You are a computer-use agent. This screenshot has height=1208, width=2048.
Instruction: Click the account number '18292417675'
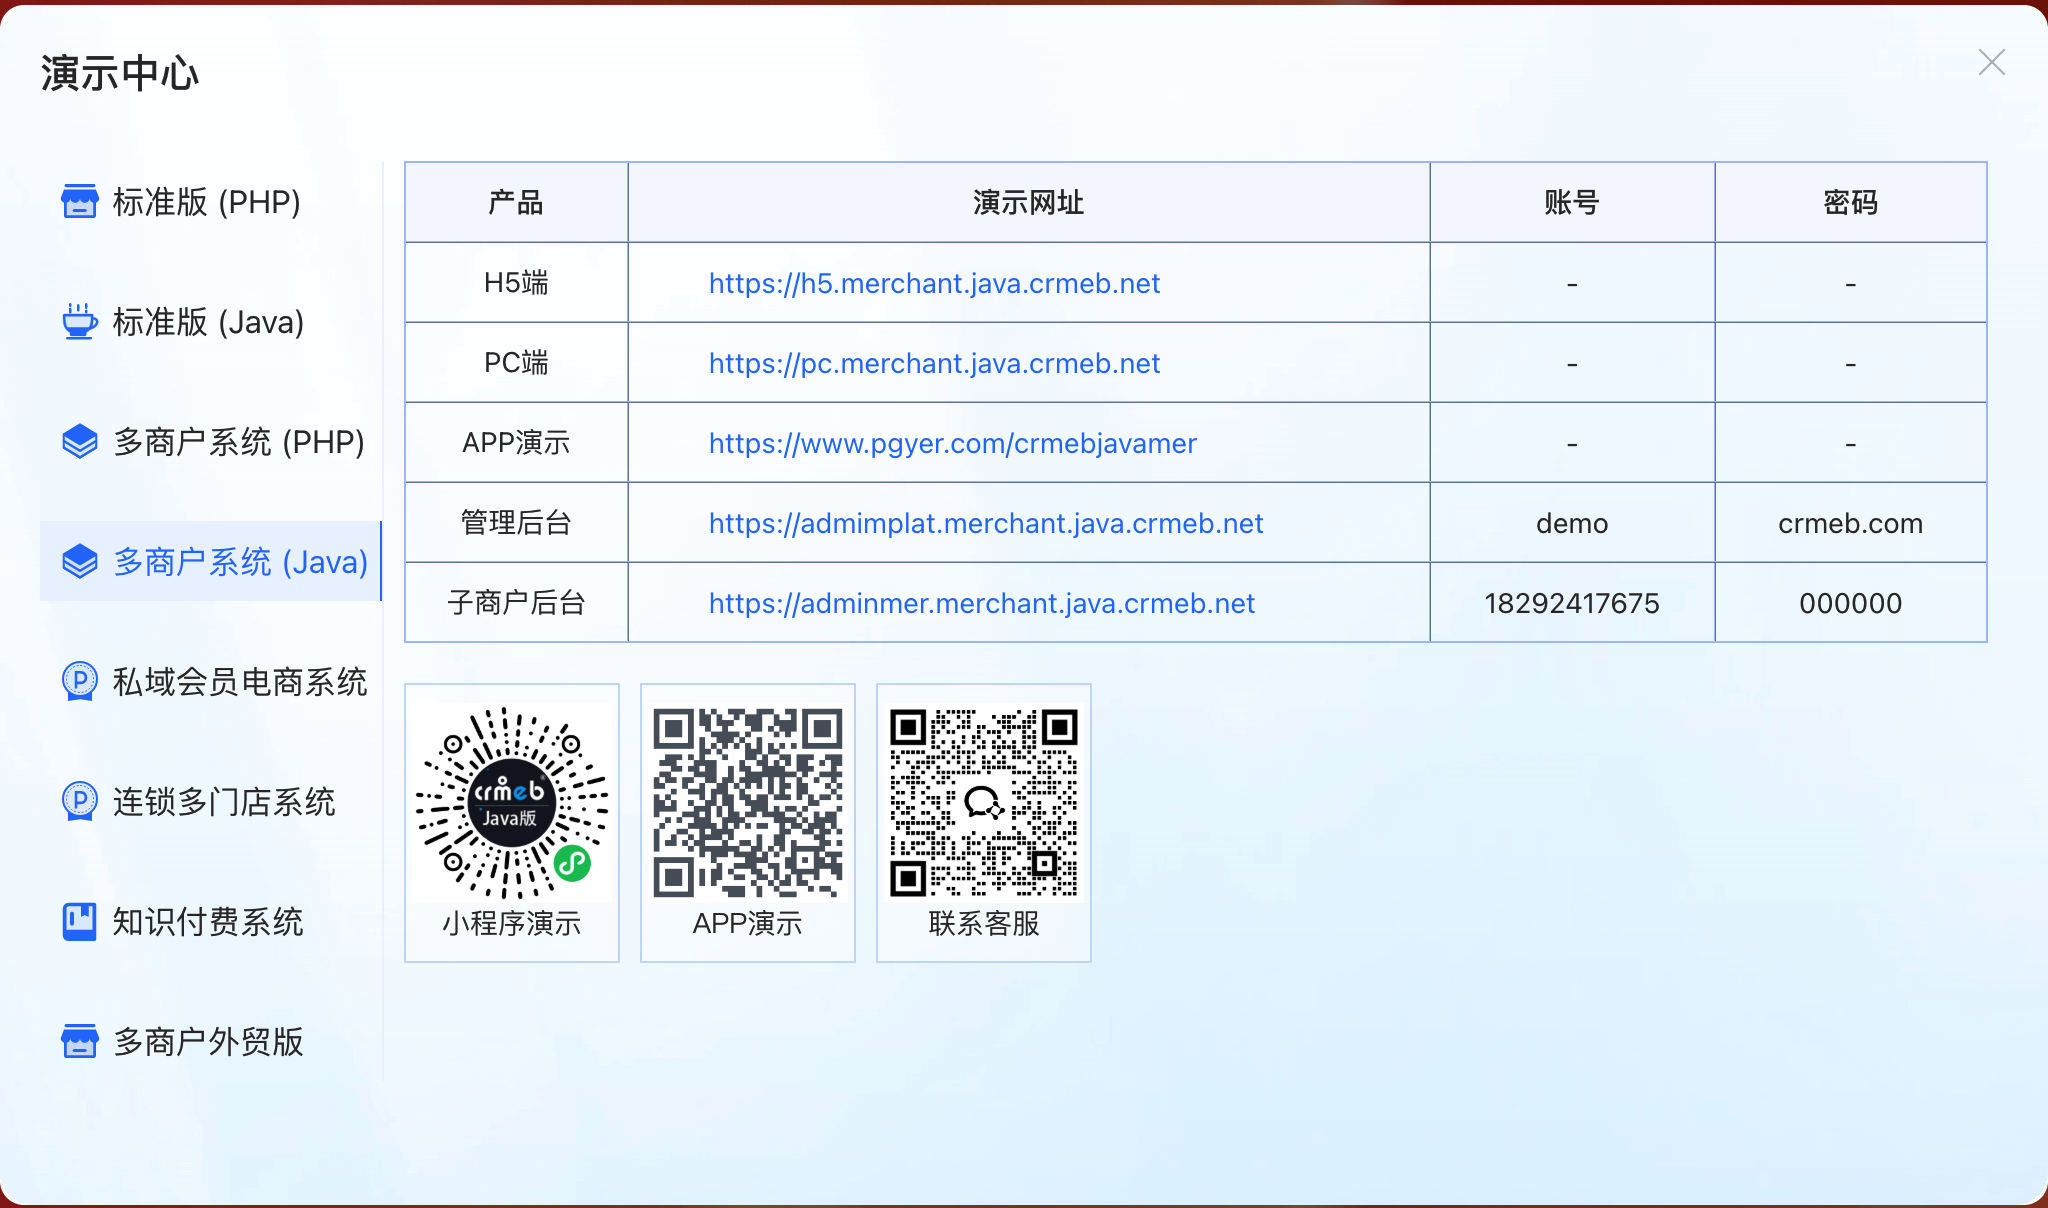pos(1572,603)
